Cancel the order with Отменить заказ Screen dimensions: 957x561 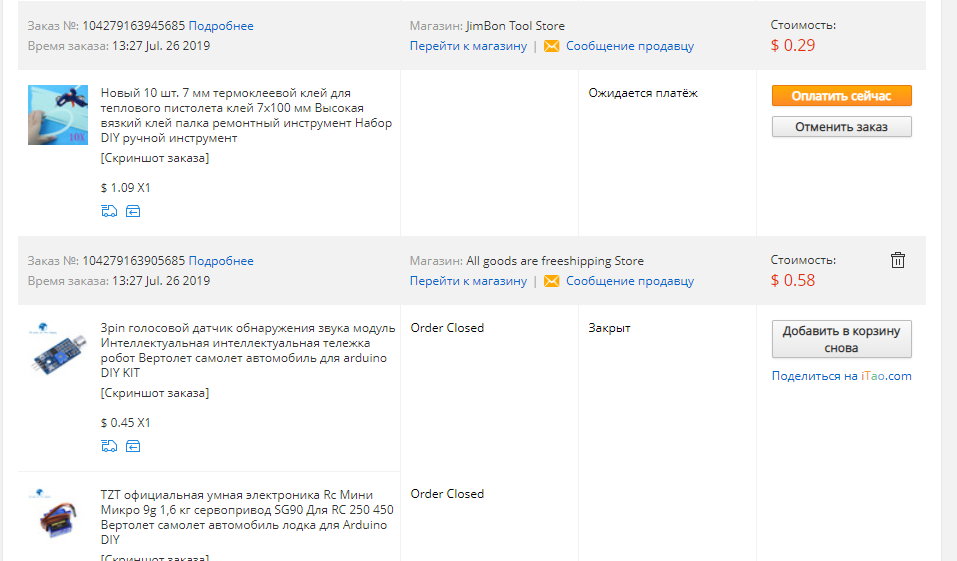pyautogui.click(x=842, y=127)
